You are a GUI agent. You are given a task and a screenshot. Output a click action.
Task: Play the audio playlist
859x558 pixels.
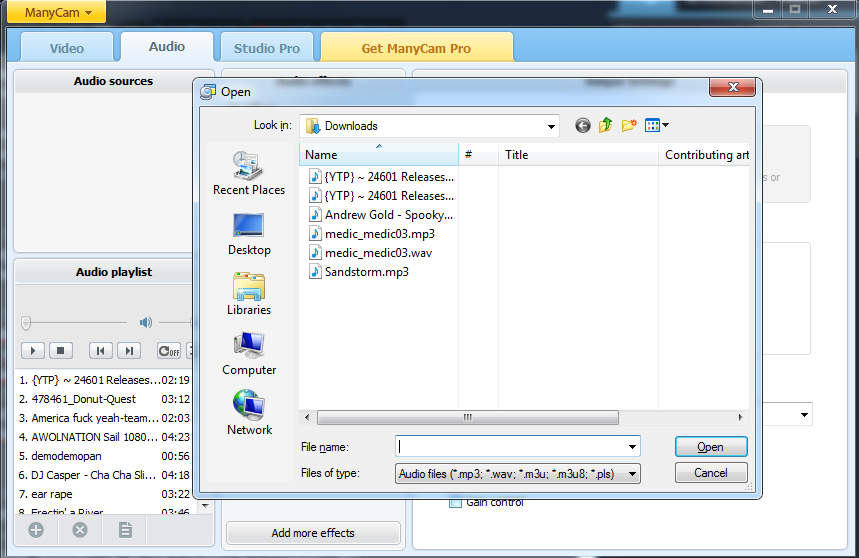(33, 350)
